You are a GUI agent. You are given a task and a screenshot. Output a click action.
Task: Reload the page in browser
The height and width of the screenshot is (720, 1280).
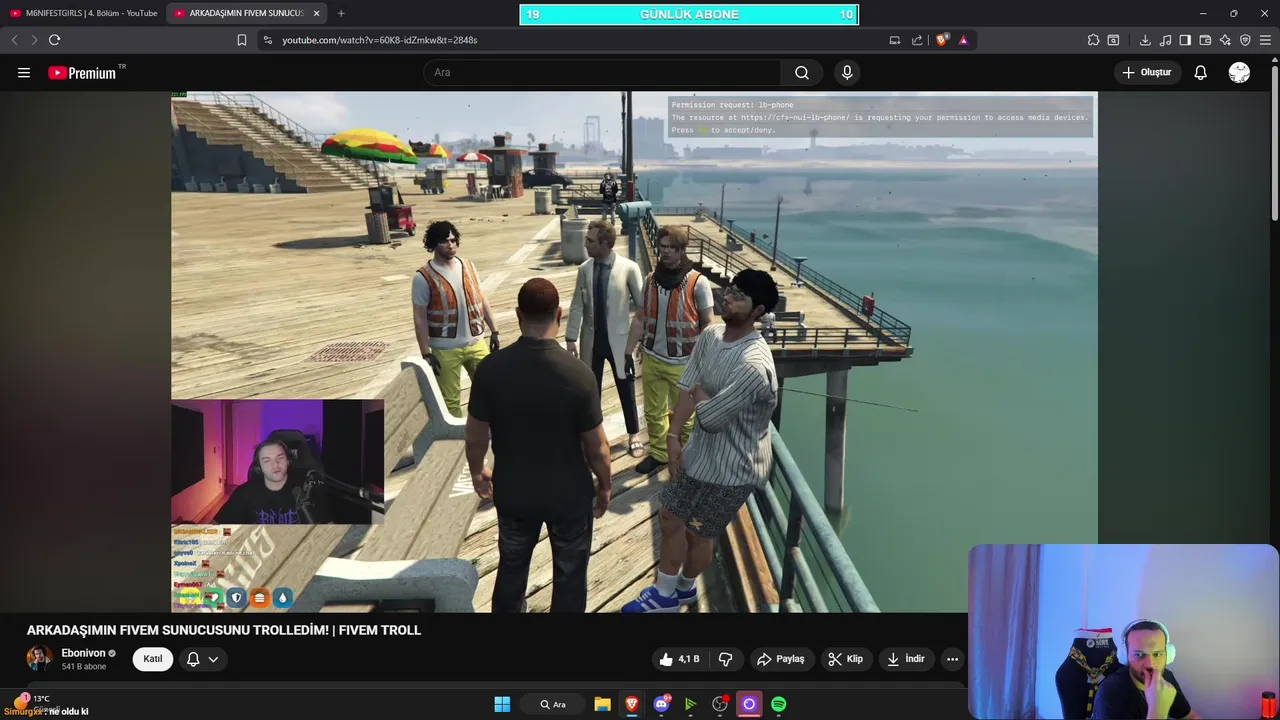coord(54,40)
